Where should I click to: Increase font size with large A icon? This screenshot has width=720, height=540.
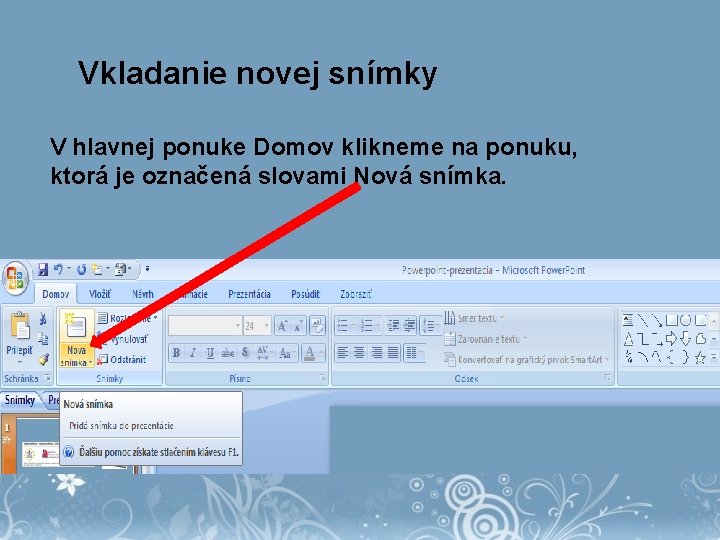coord(282,326)
